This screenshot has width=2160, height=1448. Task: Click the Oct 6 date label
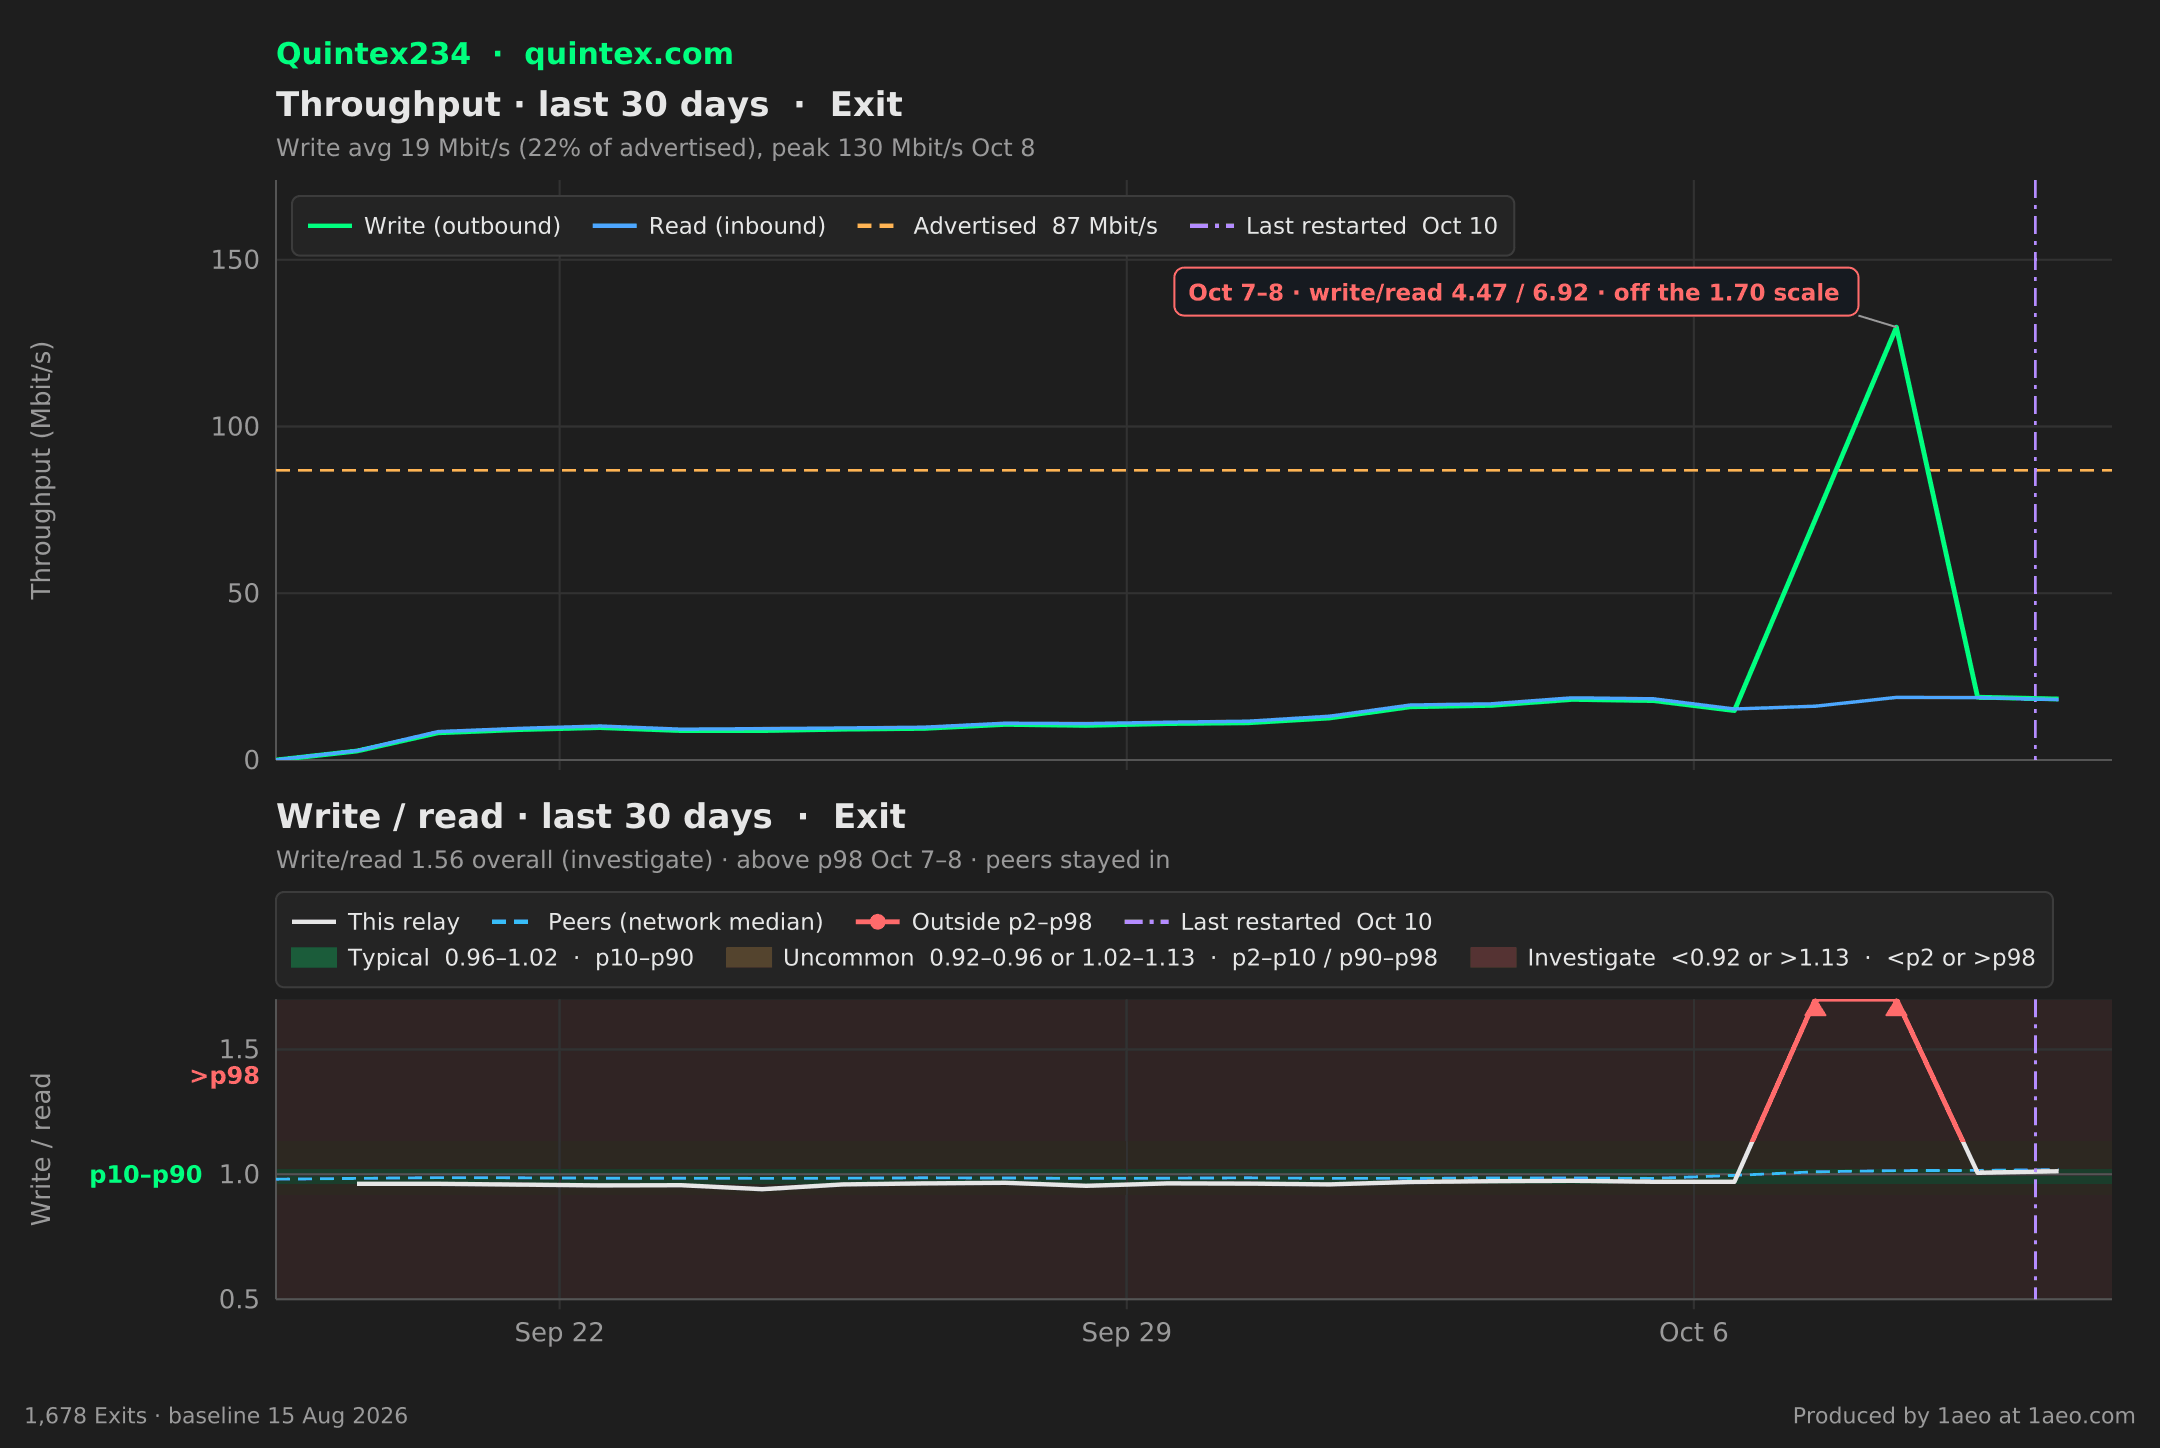(1693, 1333)
